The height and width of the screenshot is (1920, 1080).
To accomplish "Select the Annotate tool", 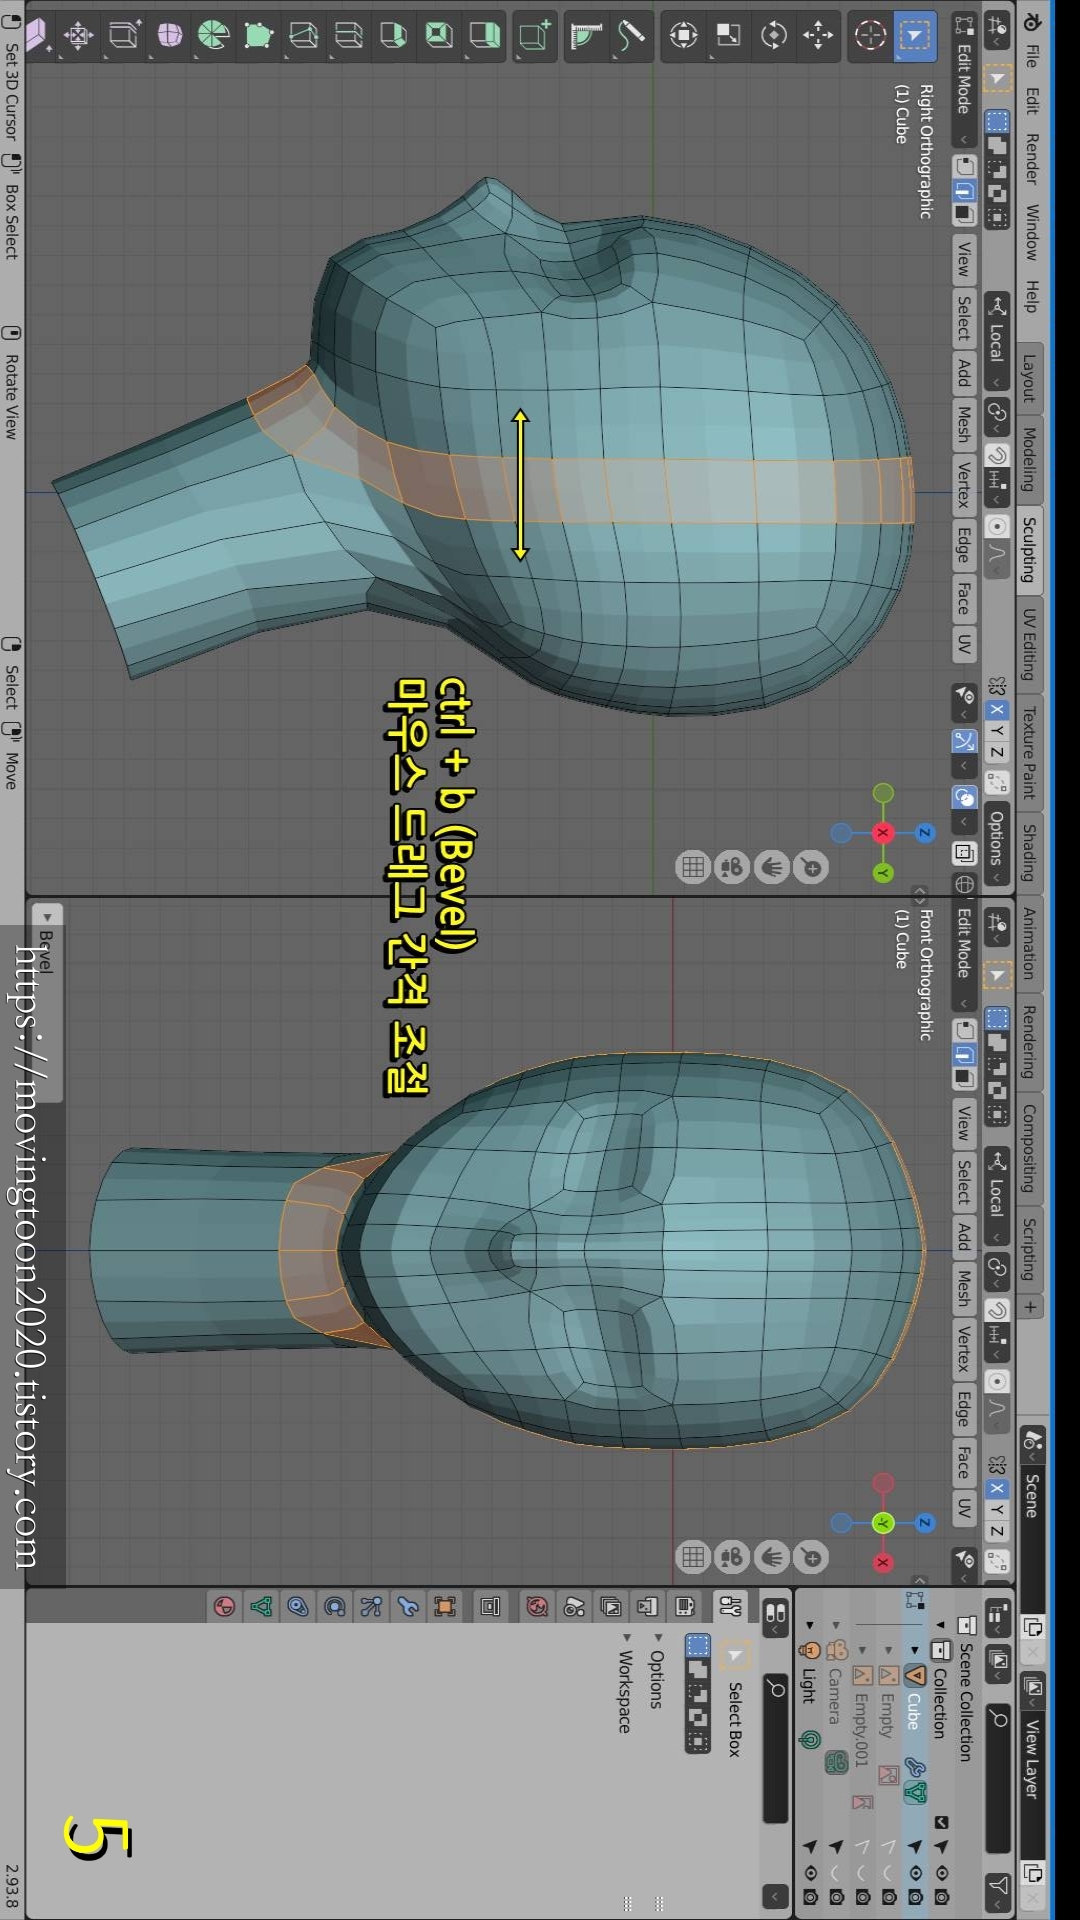I will pyautogui.click(x=631, y=36).
